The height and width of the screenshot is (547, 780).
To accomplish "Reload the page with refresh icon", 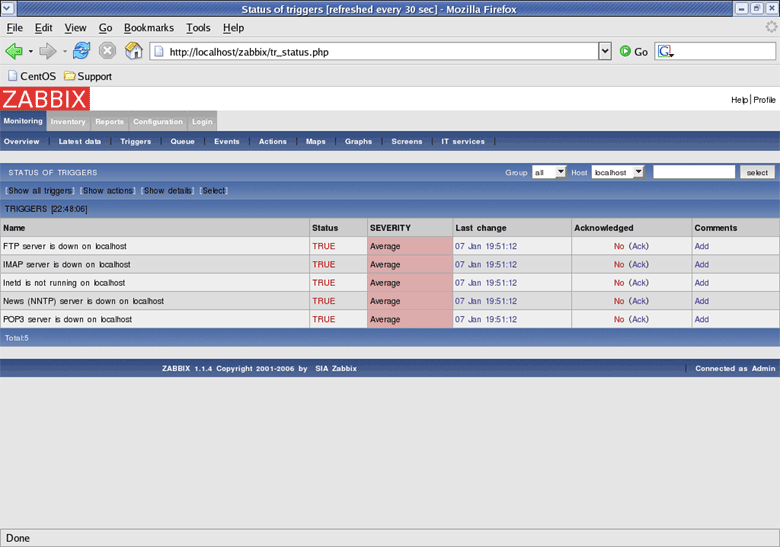I will [x=81, y=51].
